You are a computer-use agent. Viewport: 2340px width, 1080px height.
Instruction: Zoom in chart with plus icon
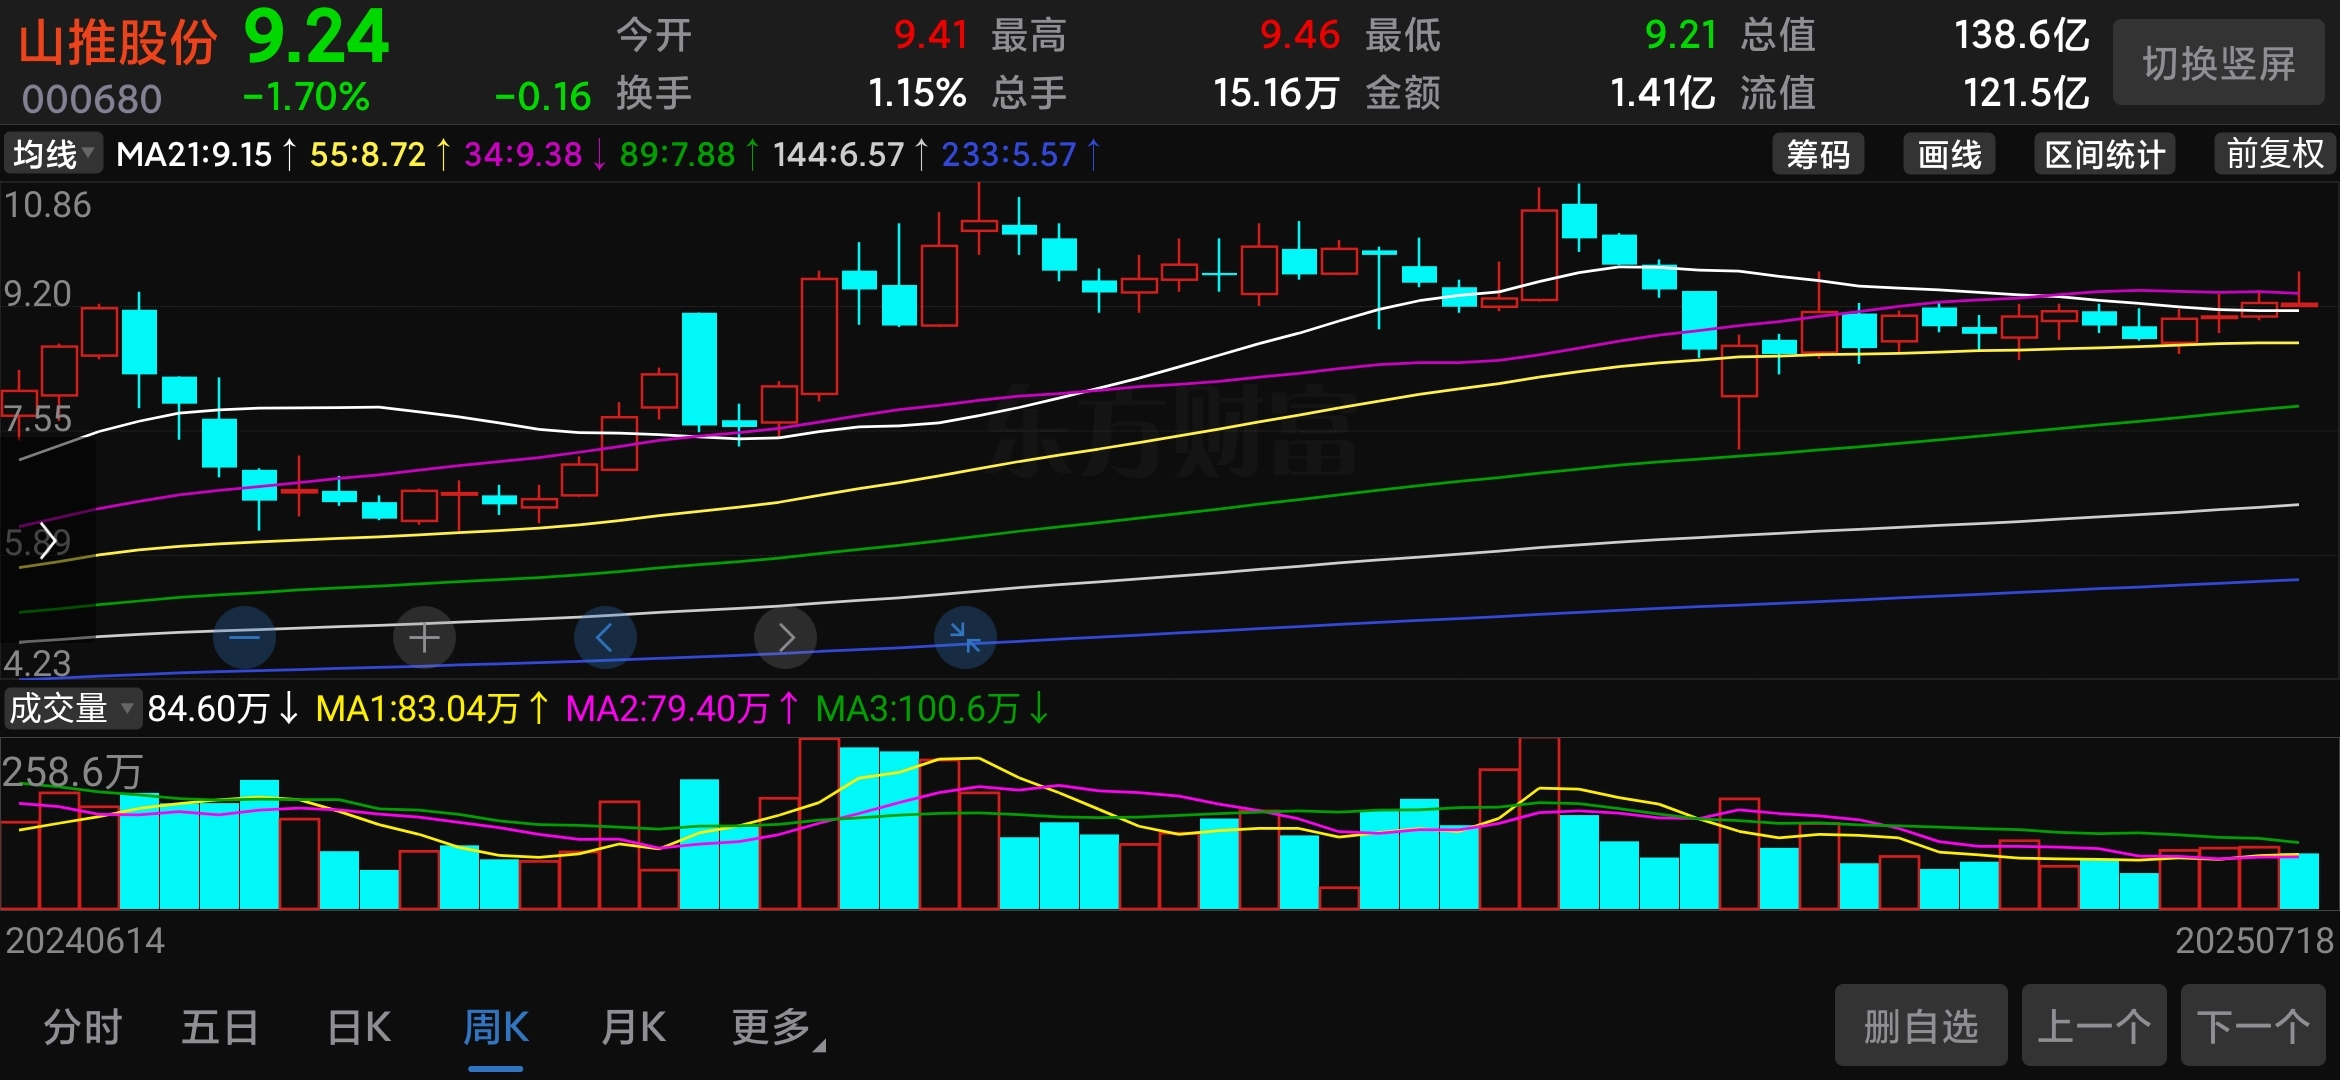point(424,637)
